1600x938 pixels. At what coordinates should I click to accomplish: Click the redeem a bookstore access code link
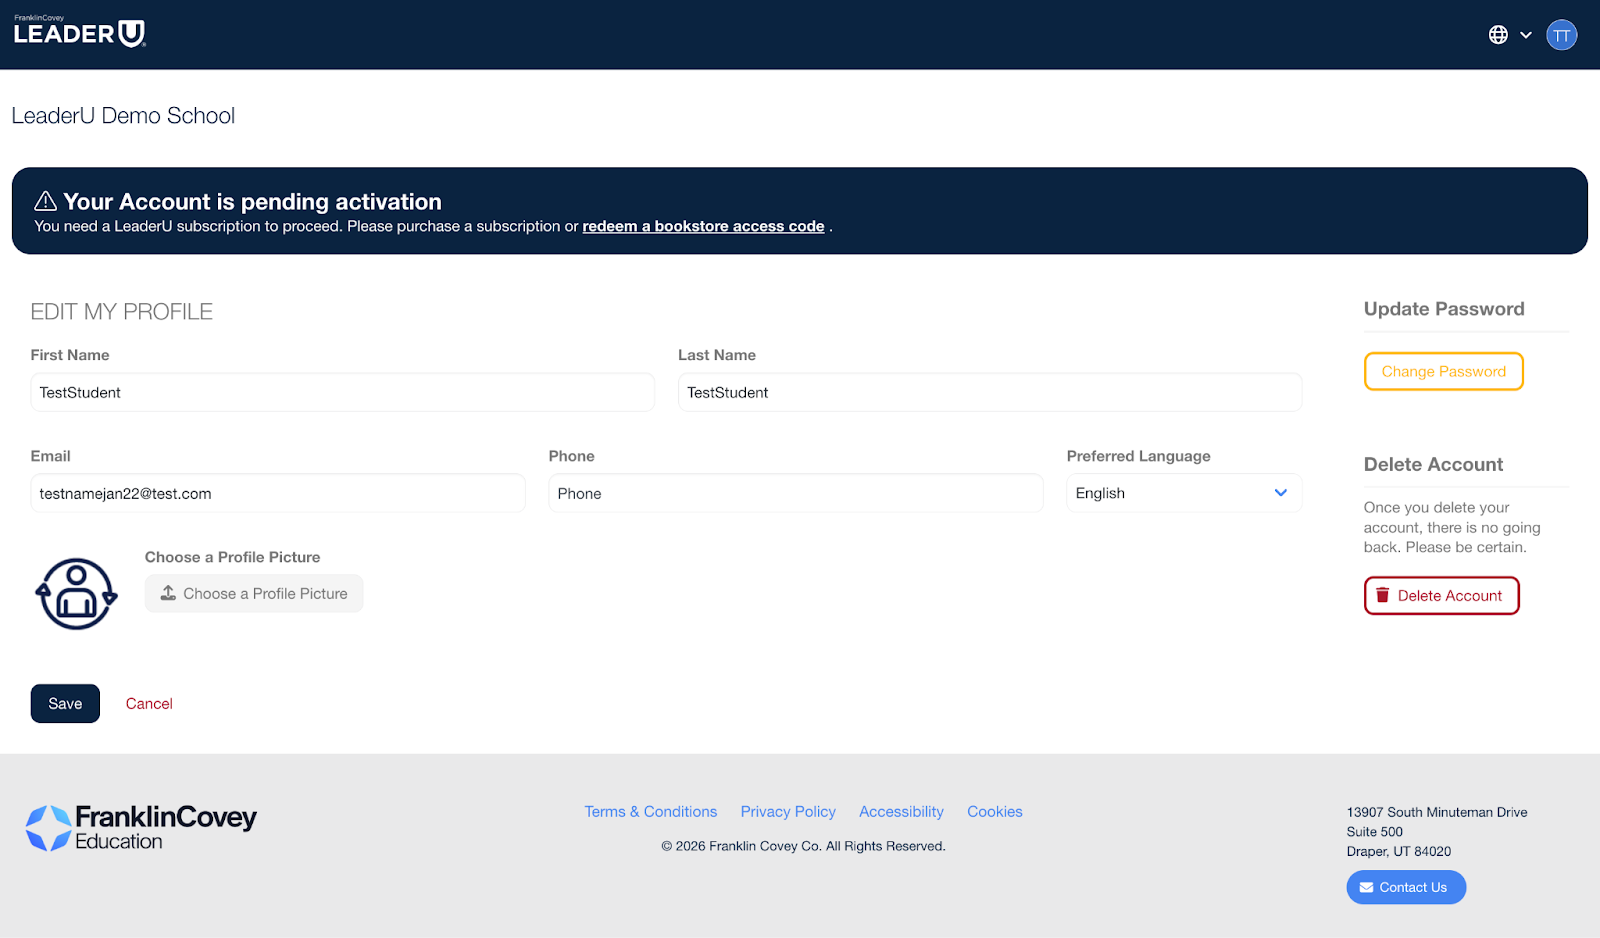[x=703, y=227]
